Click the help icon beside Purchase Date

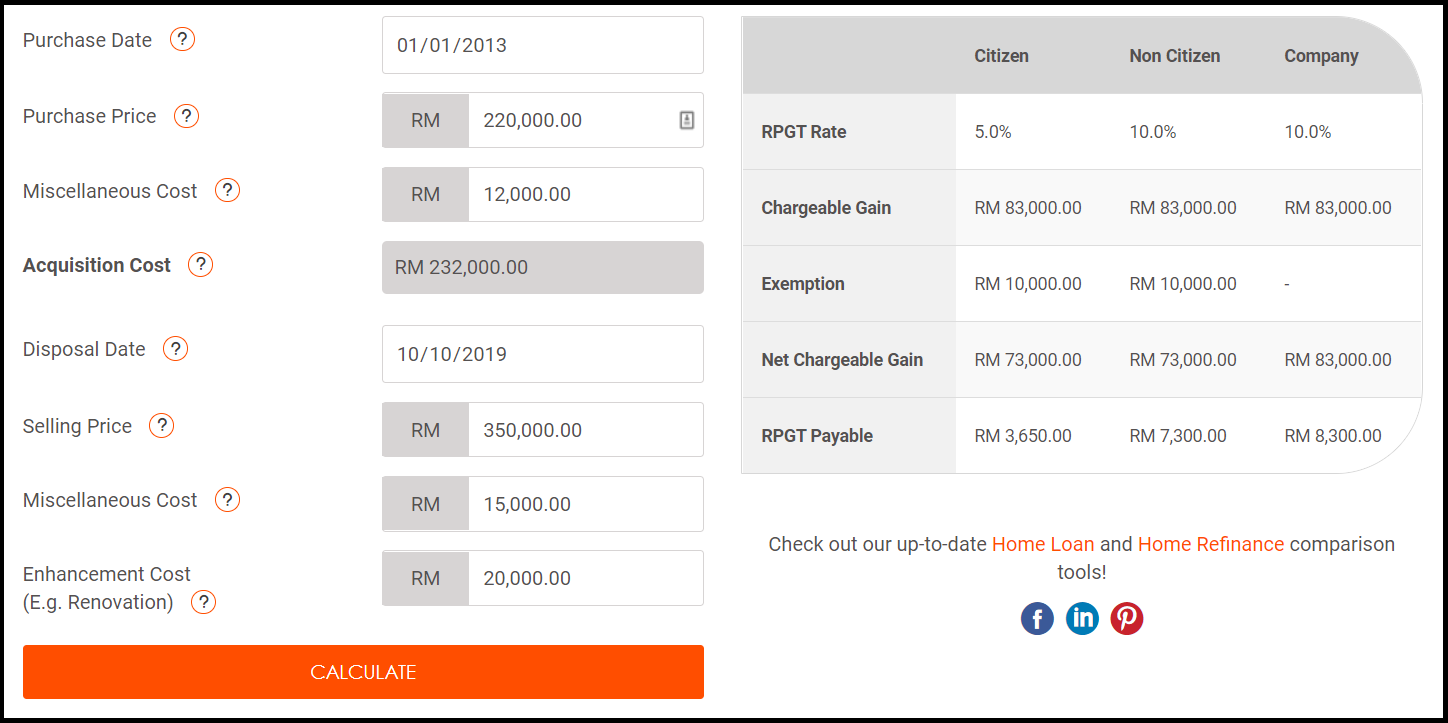coord(182,40)
